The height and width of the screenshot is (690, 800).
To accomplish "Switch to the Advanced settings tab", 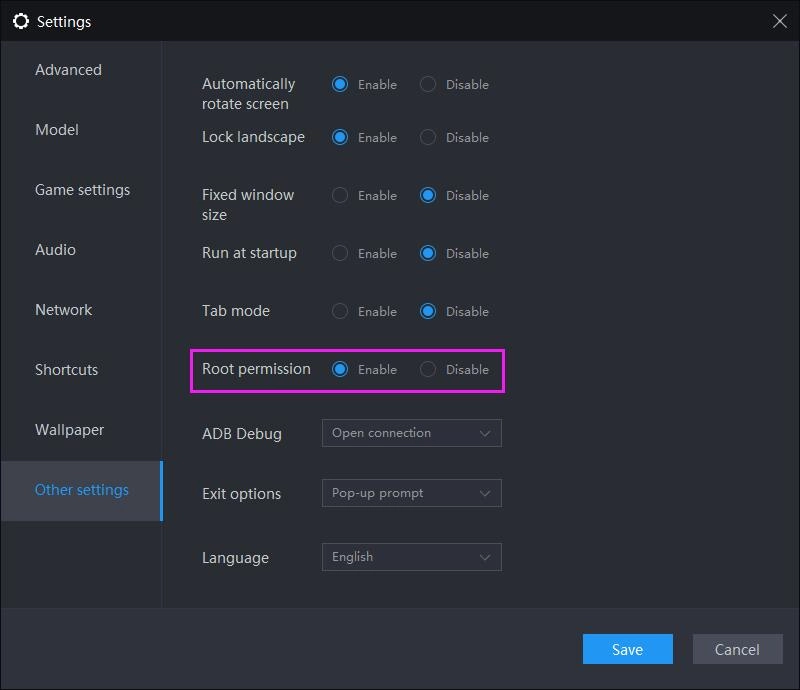I will [68, 70].
